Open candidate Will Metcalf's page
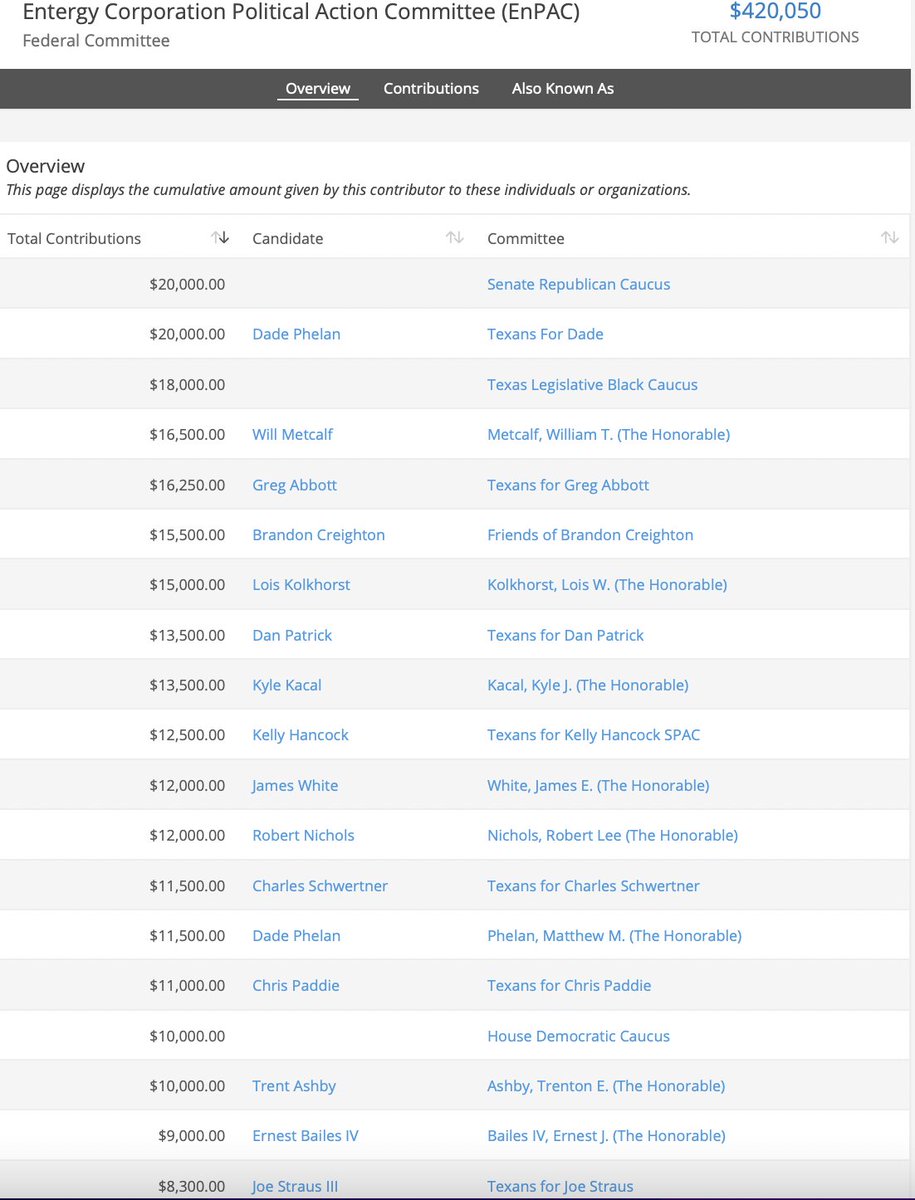 (x=293, y=434)
